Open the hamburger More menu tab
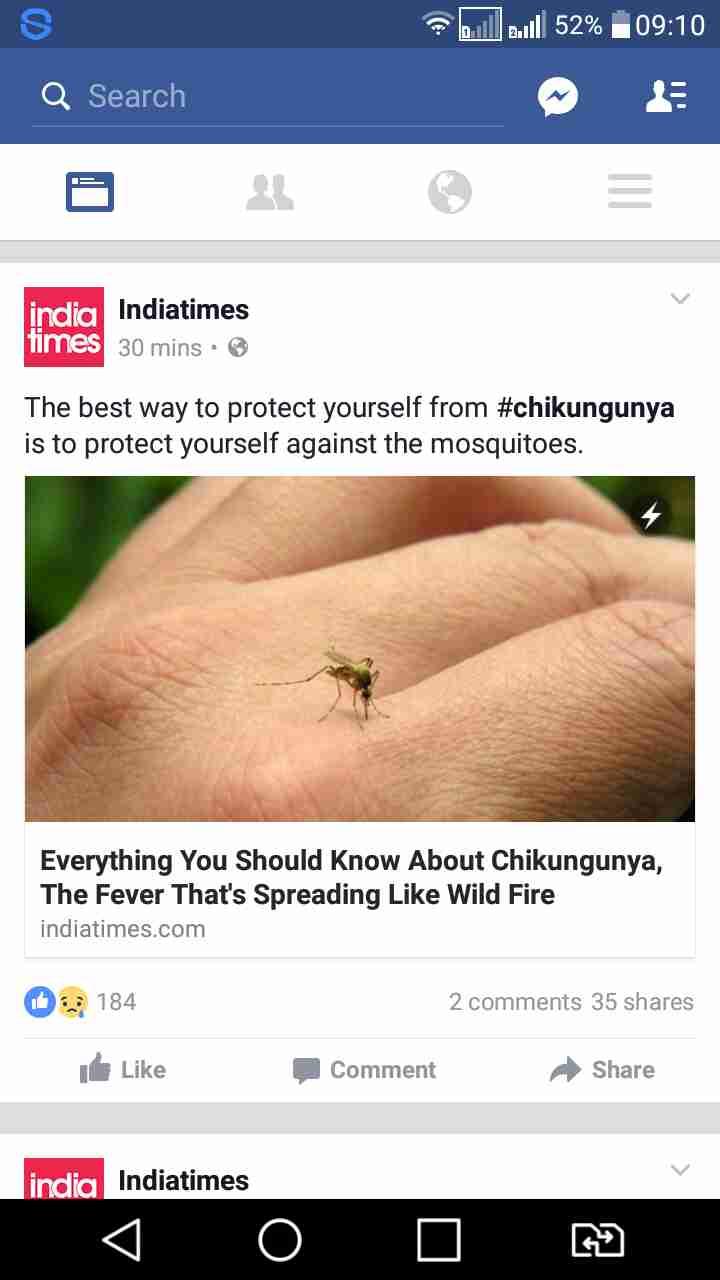 pyautogui.click(x=630, y=191)
